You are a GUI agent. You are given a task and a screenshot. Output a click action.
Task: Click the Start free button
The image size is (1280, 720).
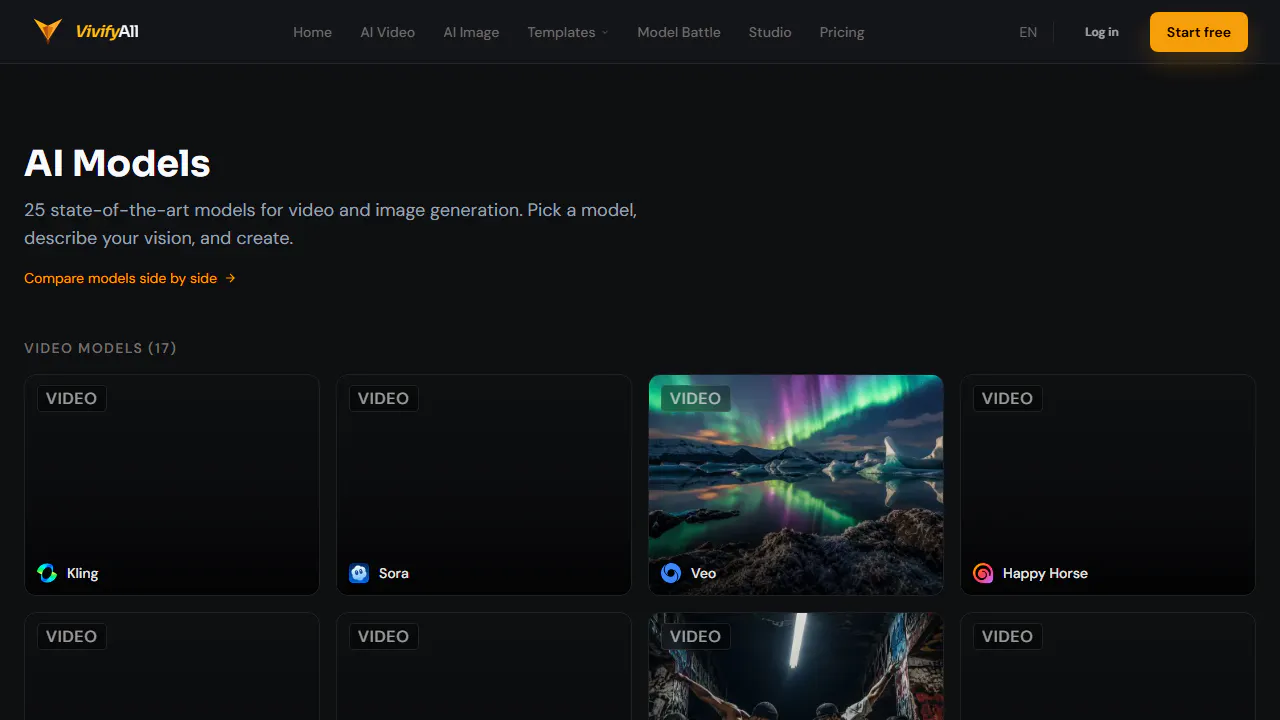click(1199, 32)
